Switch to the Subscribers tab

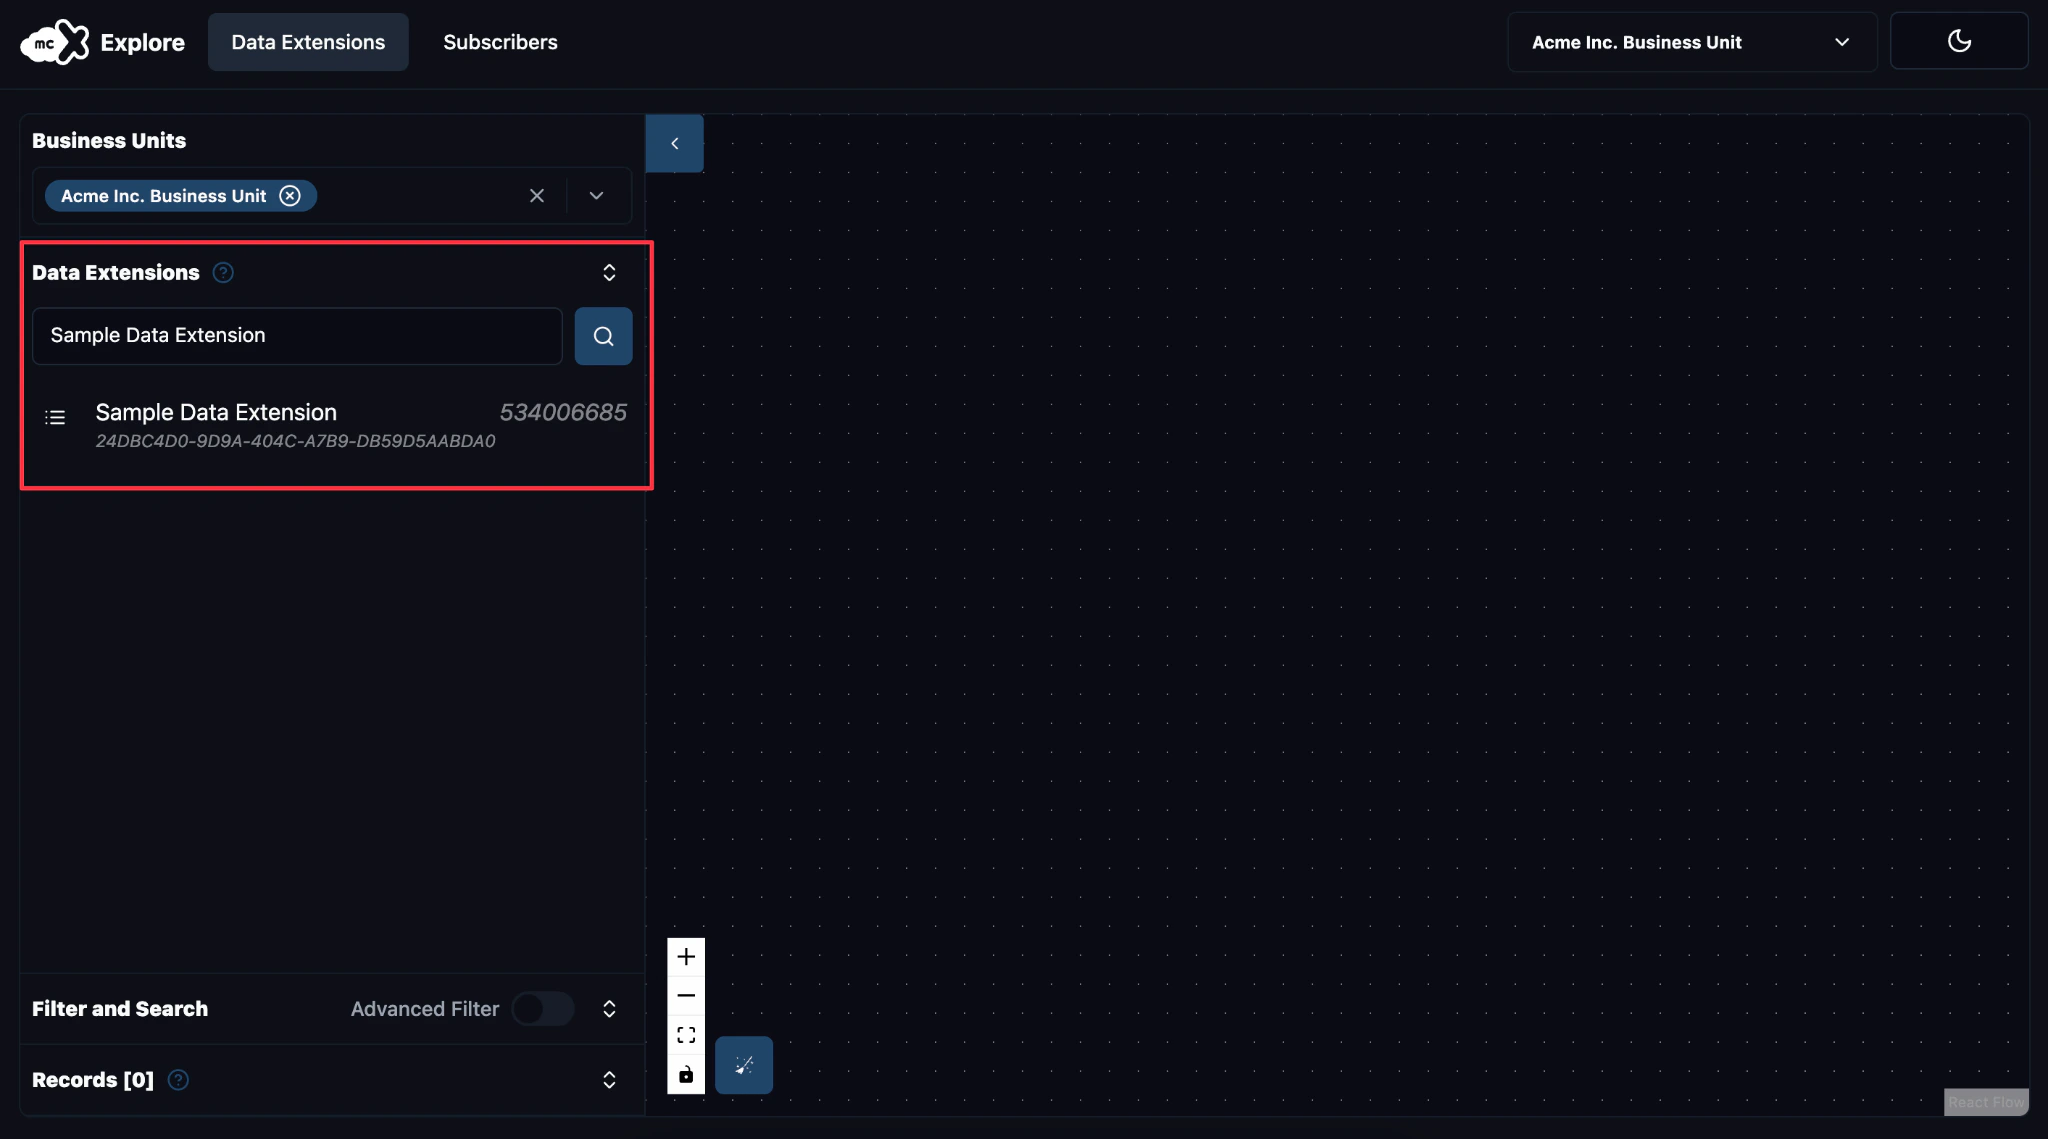[500, 42]
